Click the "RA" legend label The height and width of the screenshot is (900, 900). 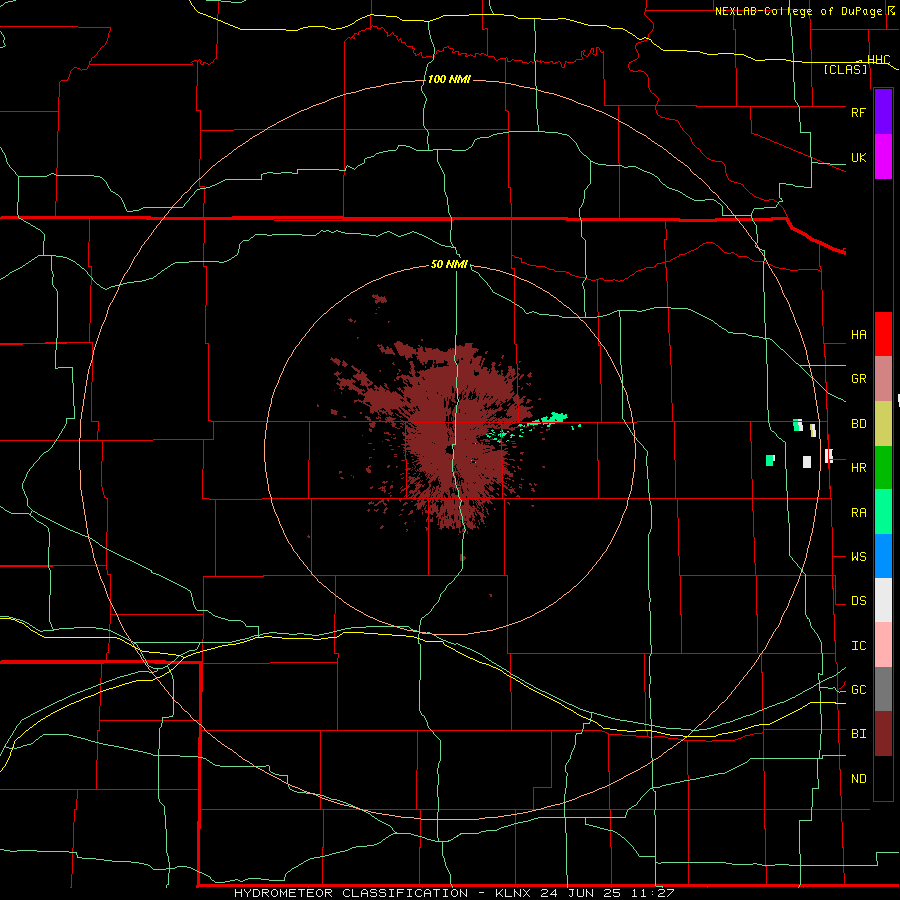tap(858, 513)
